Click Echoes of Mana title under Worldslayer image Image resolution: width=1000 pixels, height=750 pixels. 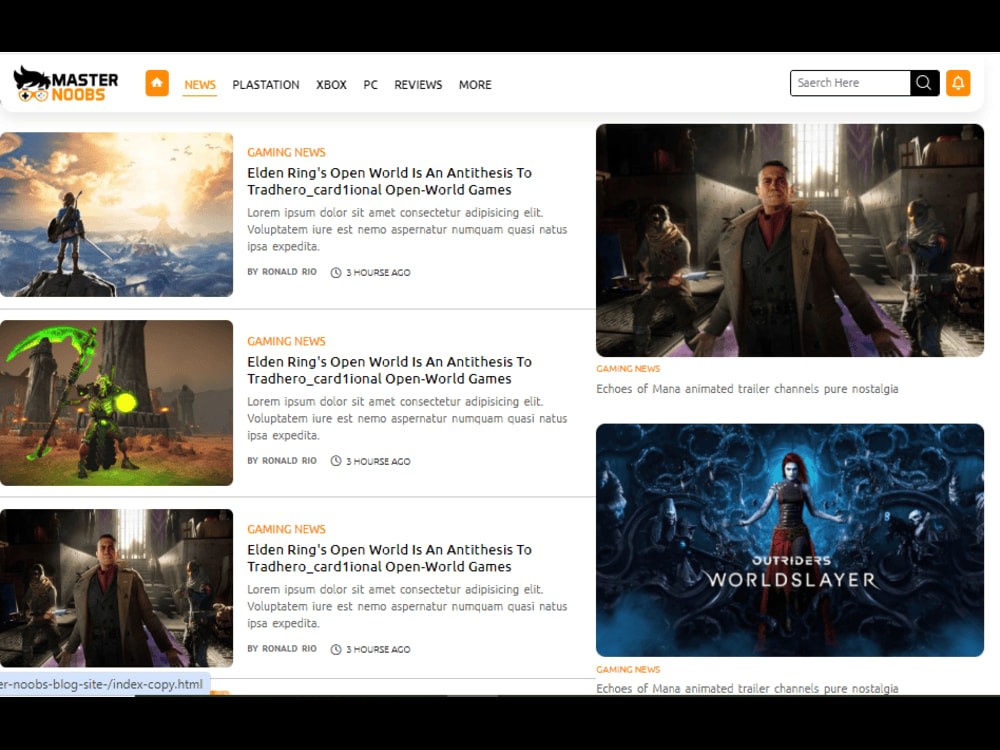point(747,689)
